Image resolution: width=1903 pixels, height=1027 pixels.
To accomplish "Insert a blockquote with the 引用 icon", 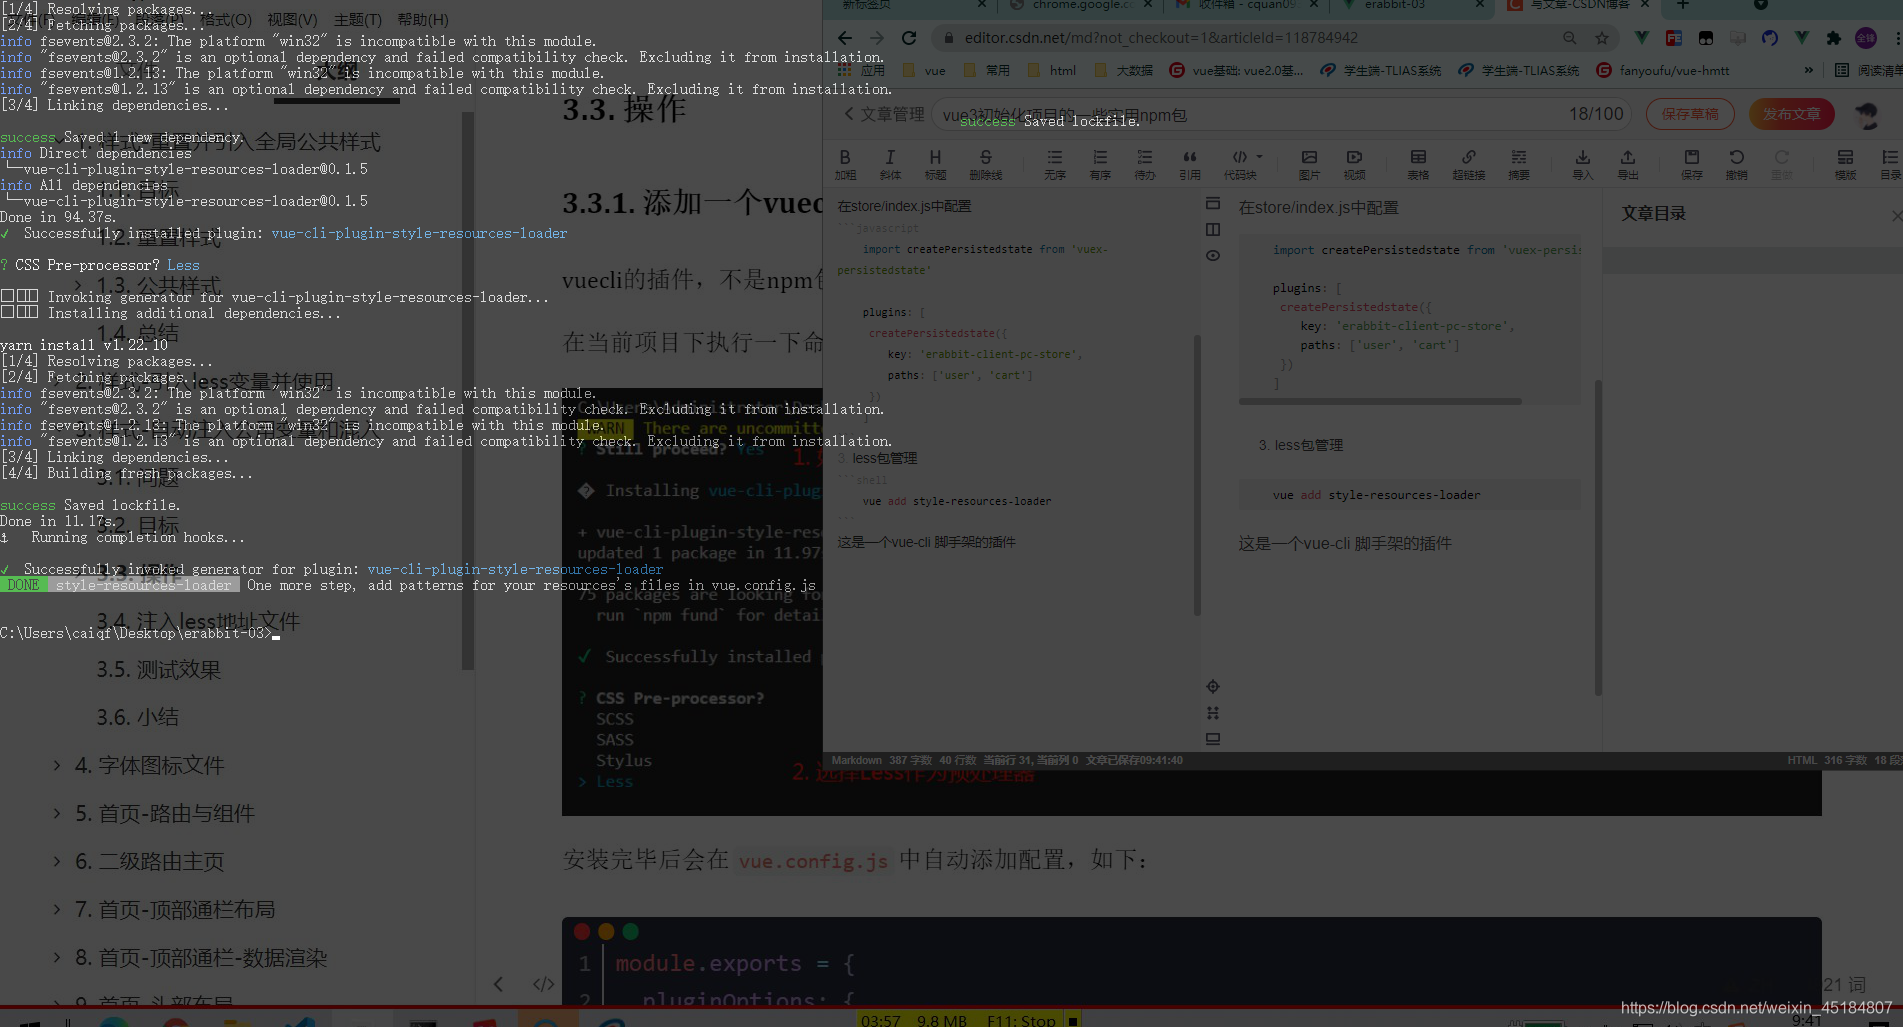I will [1190, 164].
